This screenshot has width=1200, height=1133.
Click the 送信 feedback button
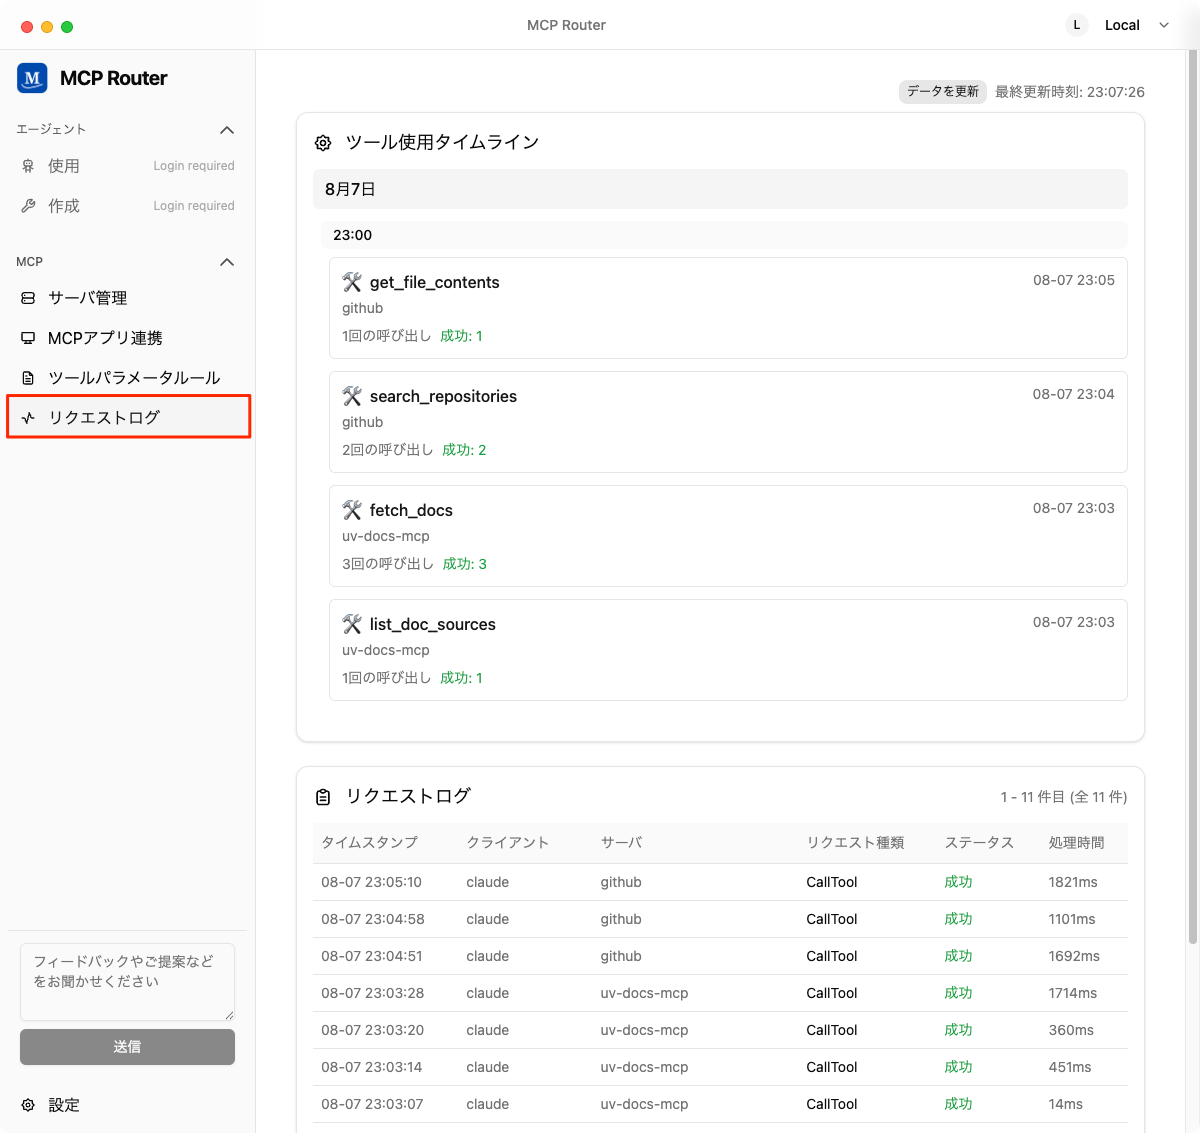click(127, 1047)
